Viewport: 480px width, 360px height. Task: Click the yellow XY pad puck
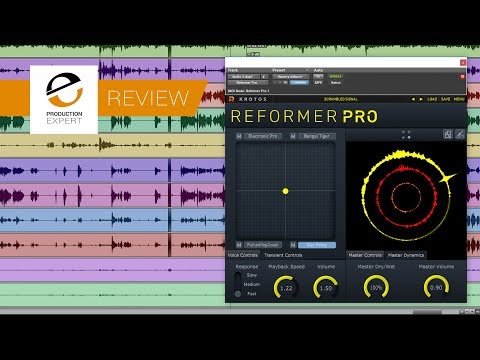click(285, 191)
